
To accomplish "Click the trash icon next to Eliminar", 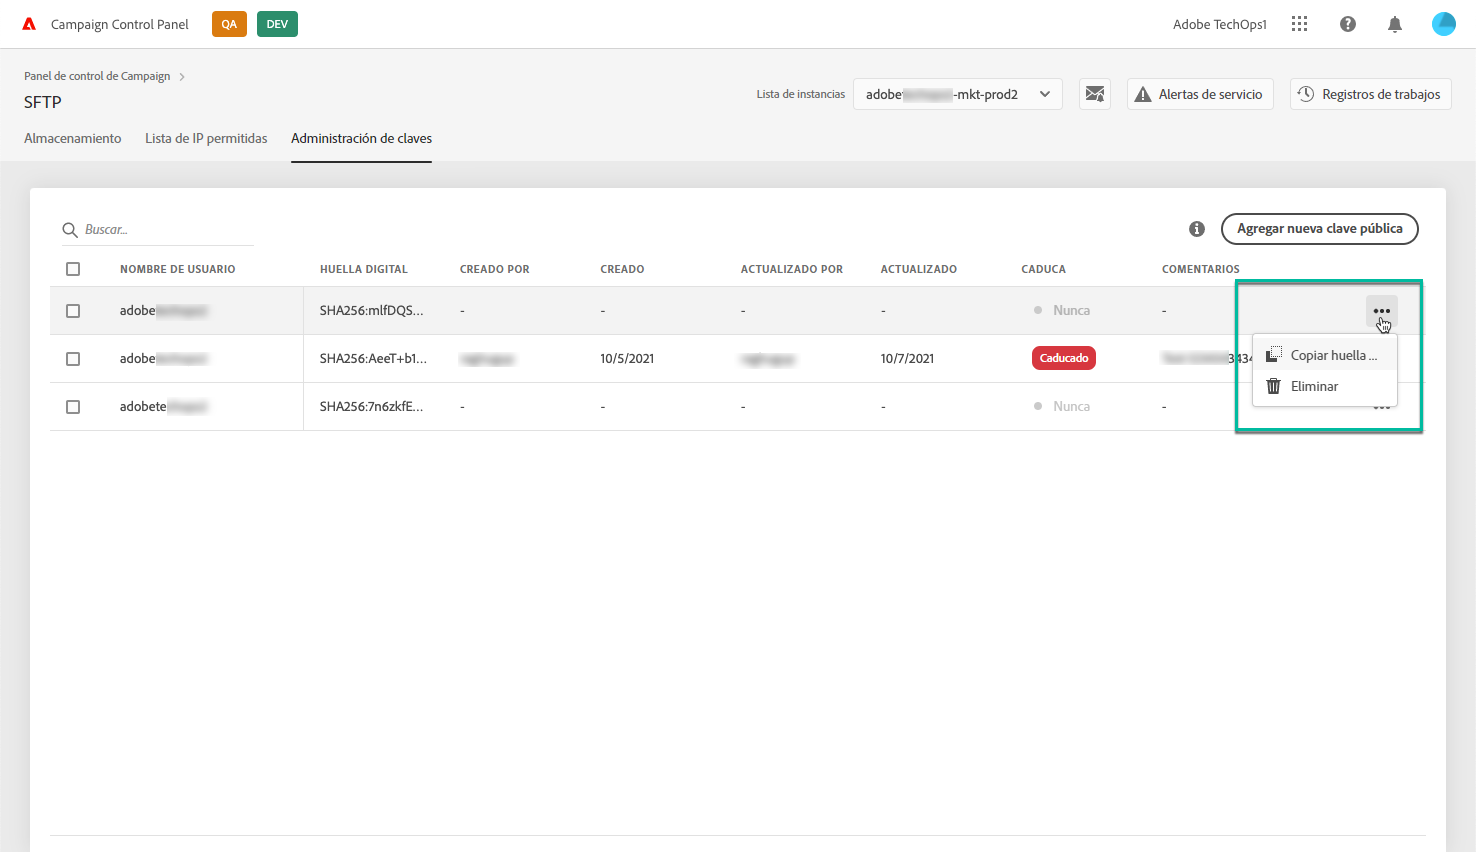I will tap(1273, 386).
